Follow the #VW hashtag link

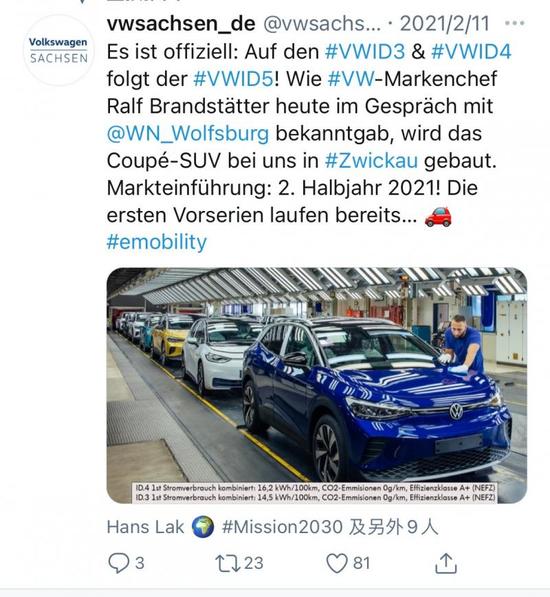351,78
